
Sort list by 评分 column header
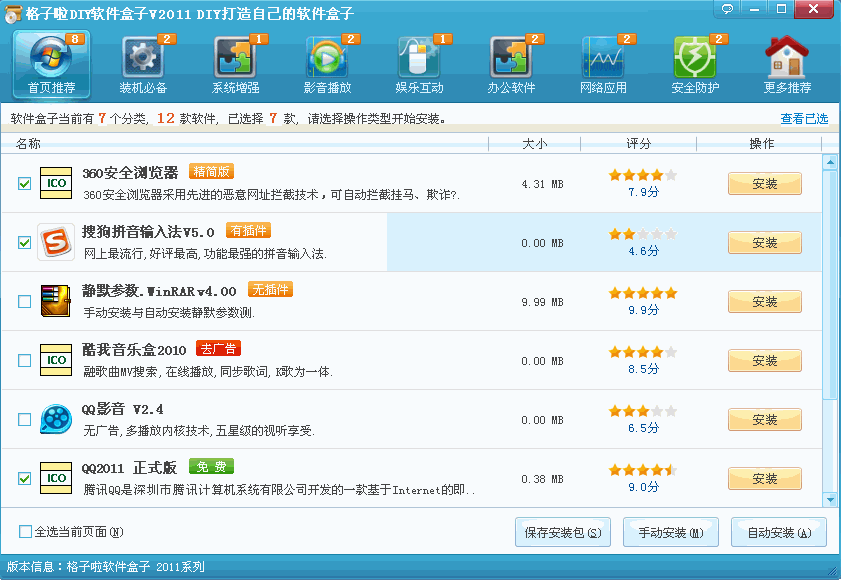[638, 144]
